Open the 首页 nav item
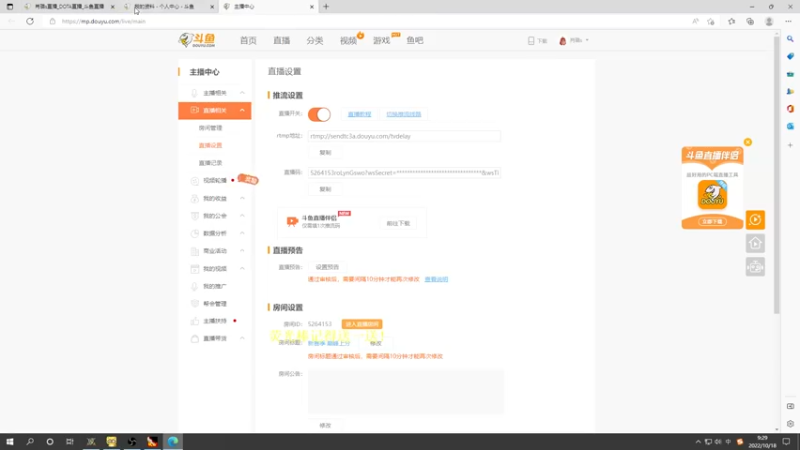The image size is (800, 450). point(248,40)
